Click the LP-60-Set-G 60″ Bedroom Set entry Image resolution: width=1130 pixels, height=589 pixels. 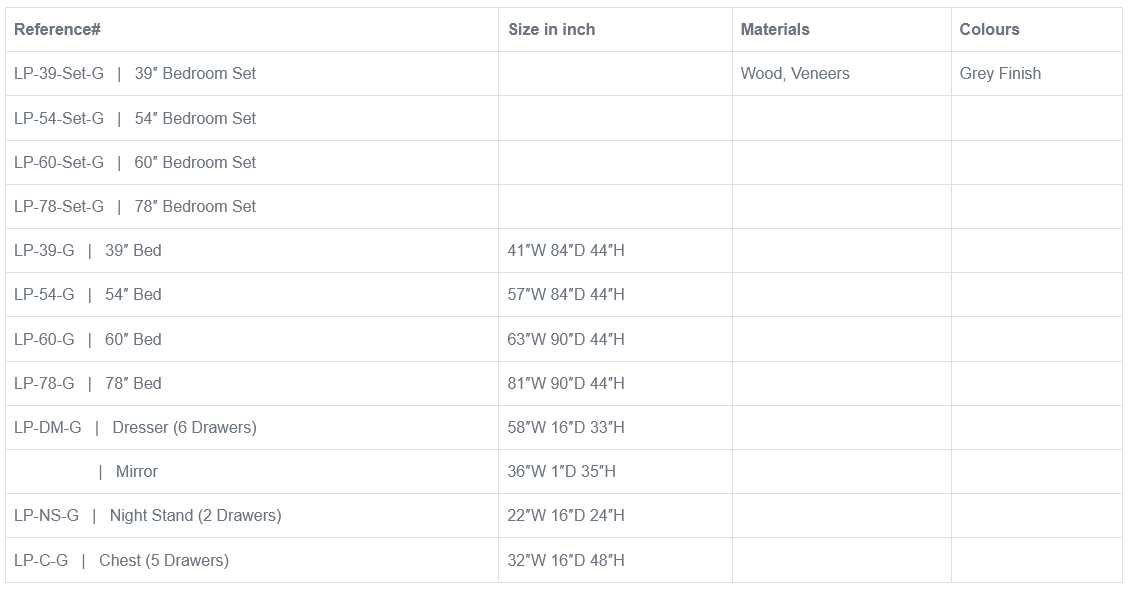[135, 162]
